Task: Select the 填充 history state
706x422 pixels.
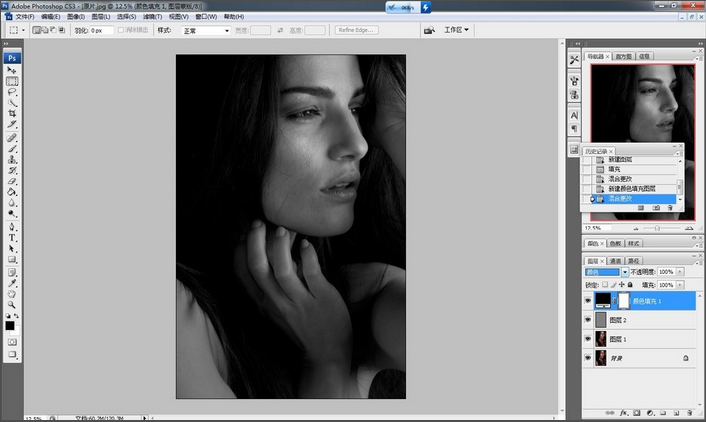Action: tap(629, 169)
